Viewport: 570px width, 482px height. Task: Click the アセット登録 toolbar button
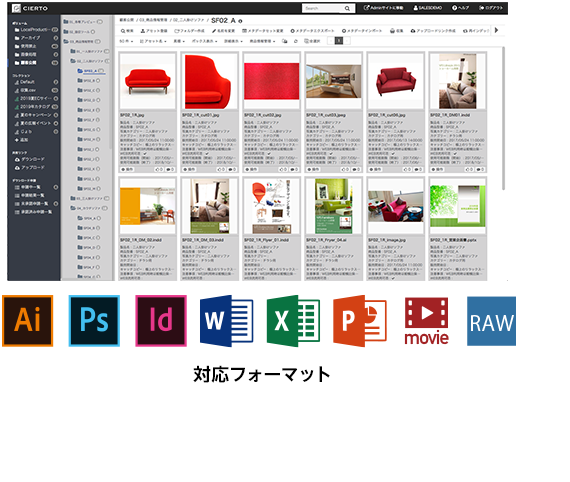tap(154, 31)
